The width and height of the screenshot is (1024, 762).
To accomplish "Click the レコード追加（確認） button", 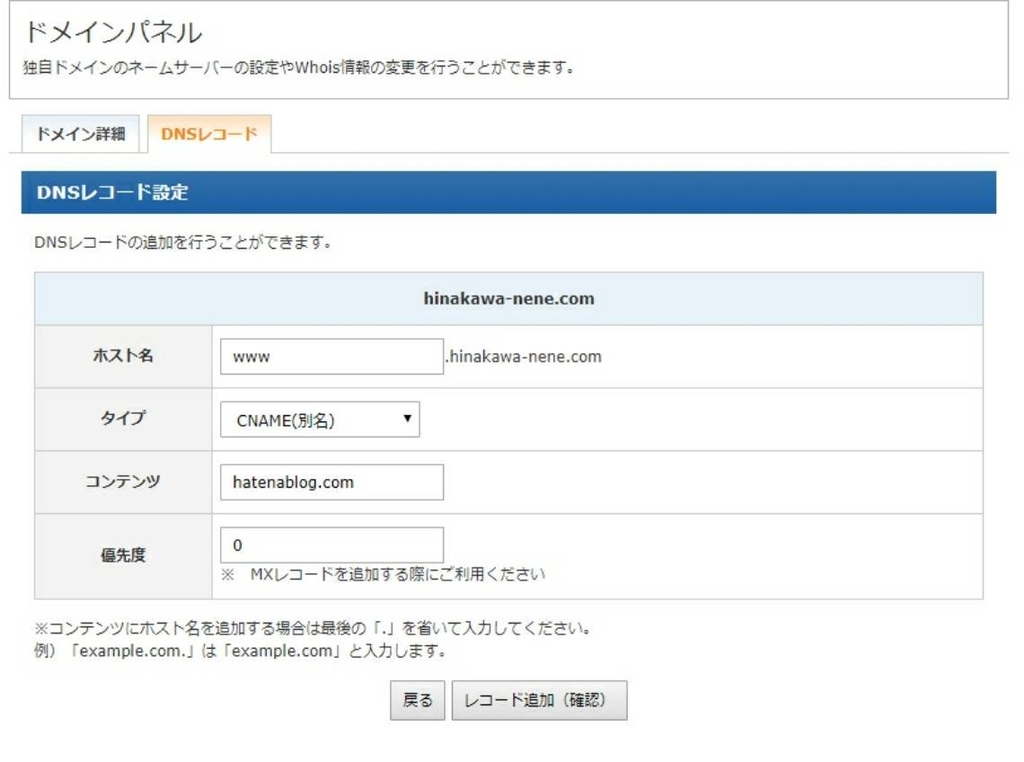I will pos(540,699).
